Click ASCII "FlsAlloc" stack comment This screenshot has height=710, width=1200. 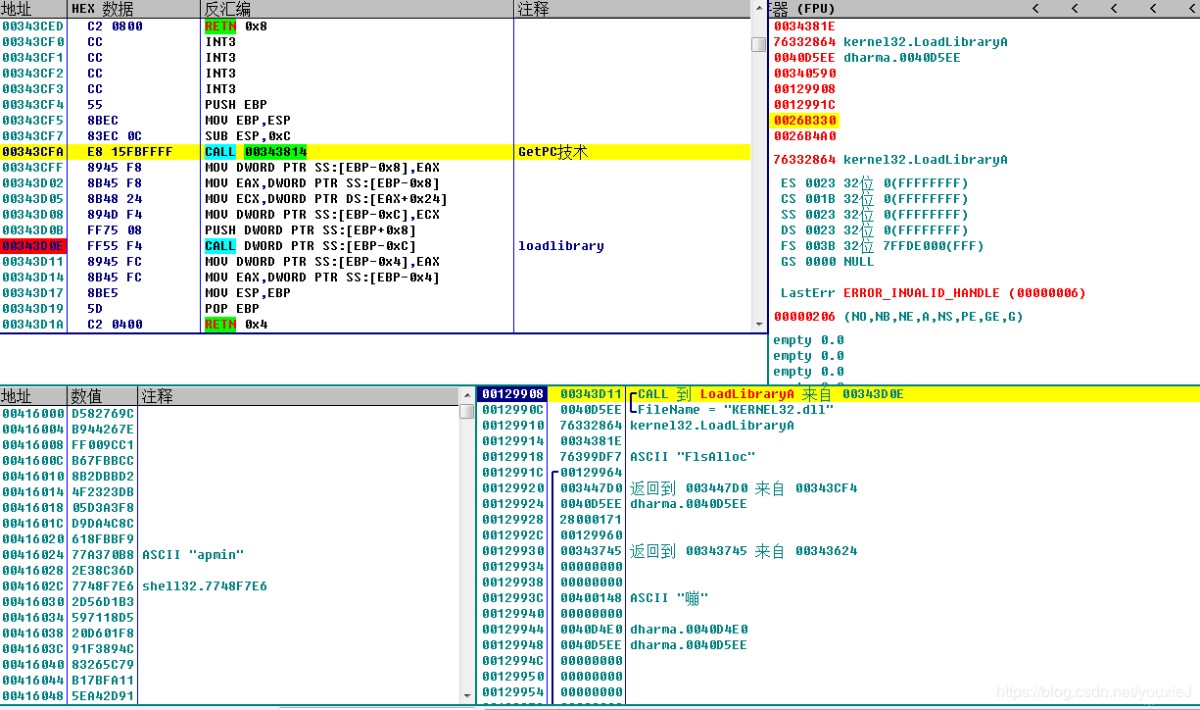(692, 457)
